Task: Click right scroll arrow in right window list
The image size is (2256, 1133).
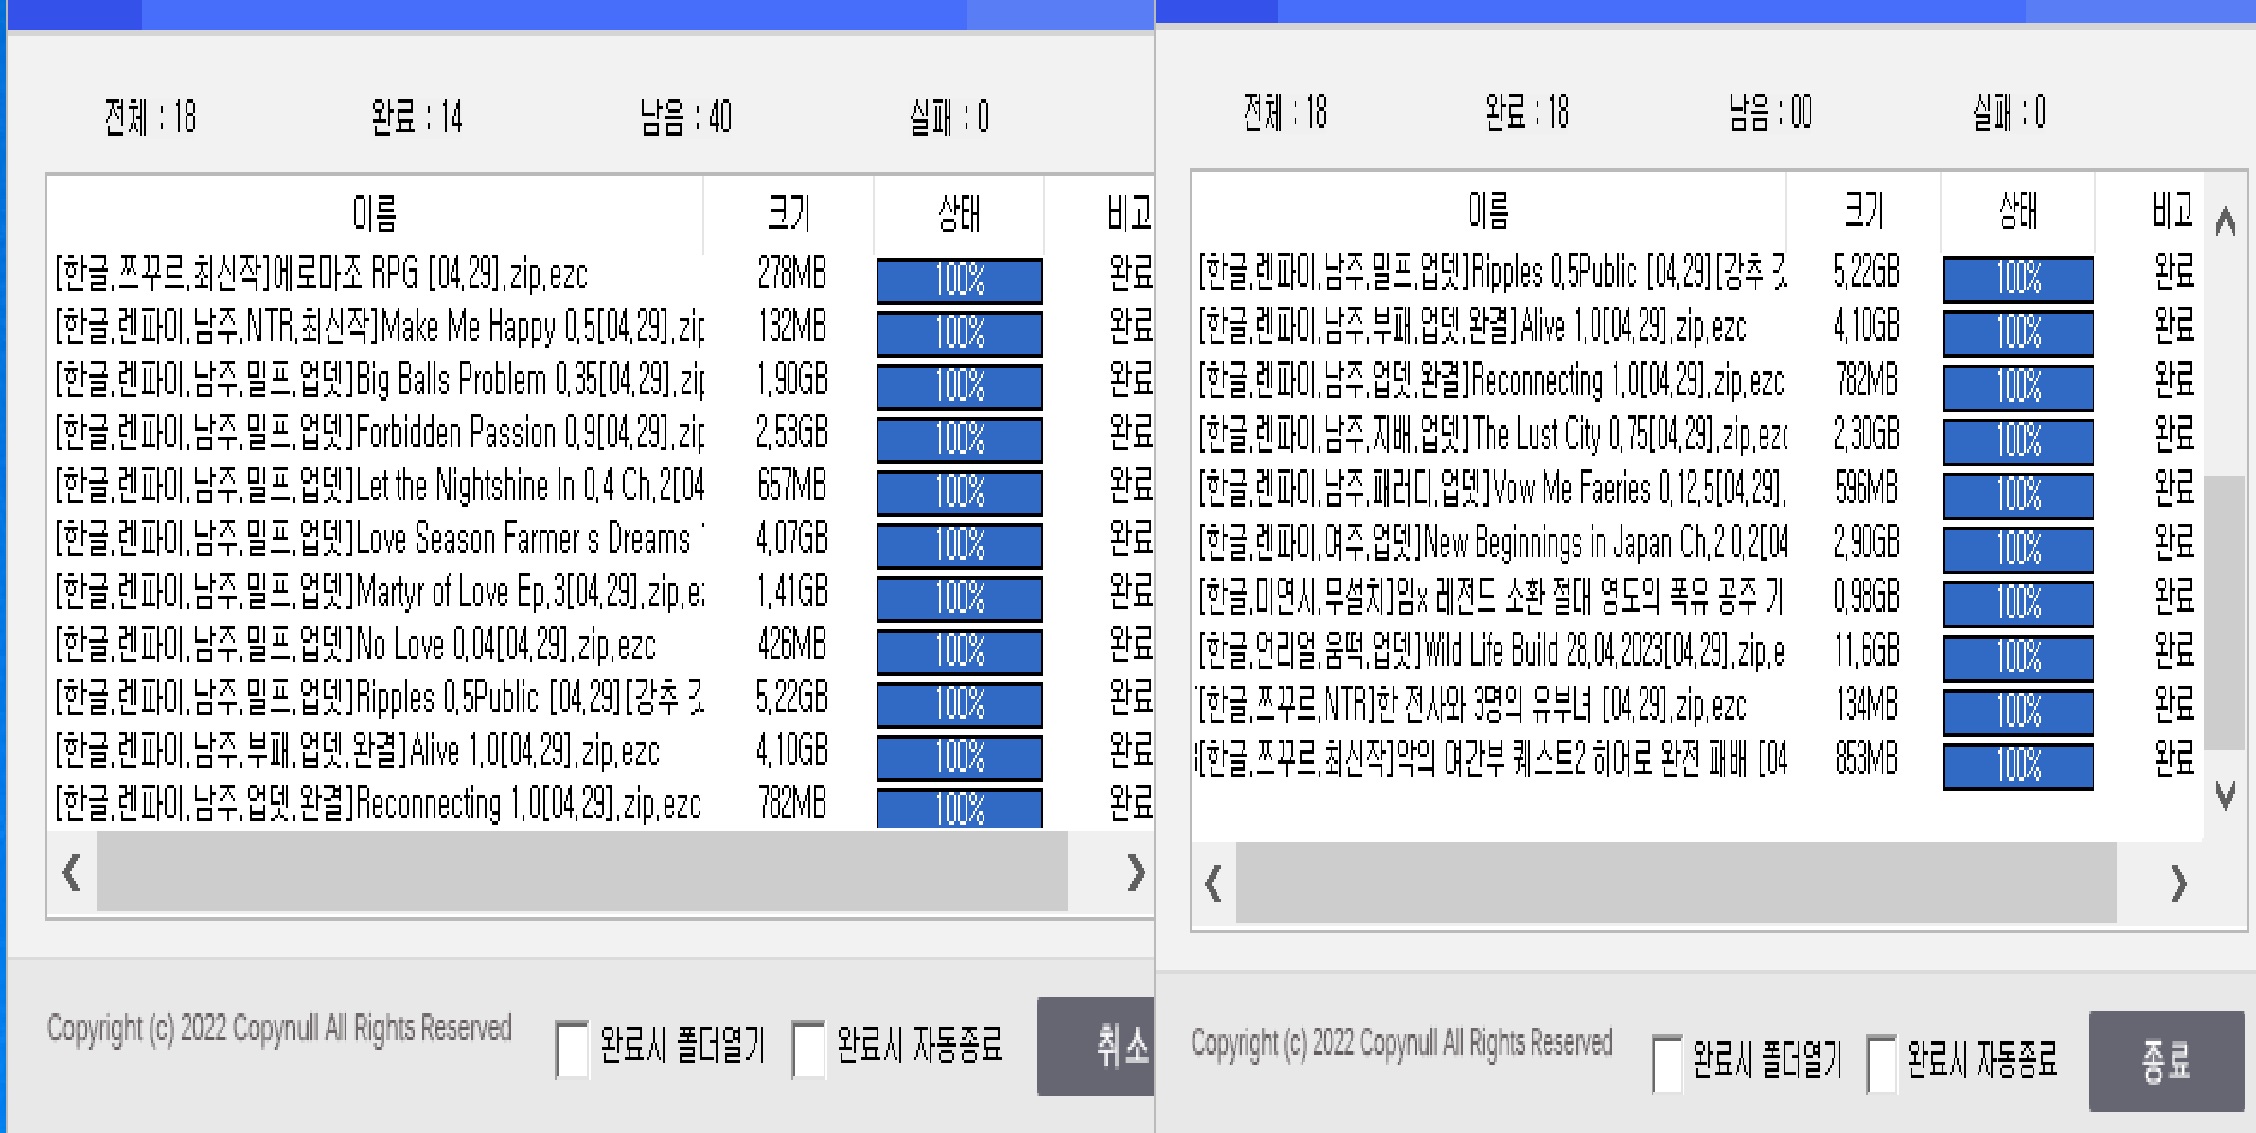Action: point(2178,884)
